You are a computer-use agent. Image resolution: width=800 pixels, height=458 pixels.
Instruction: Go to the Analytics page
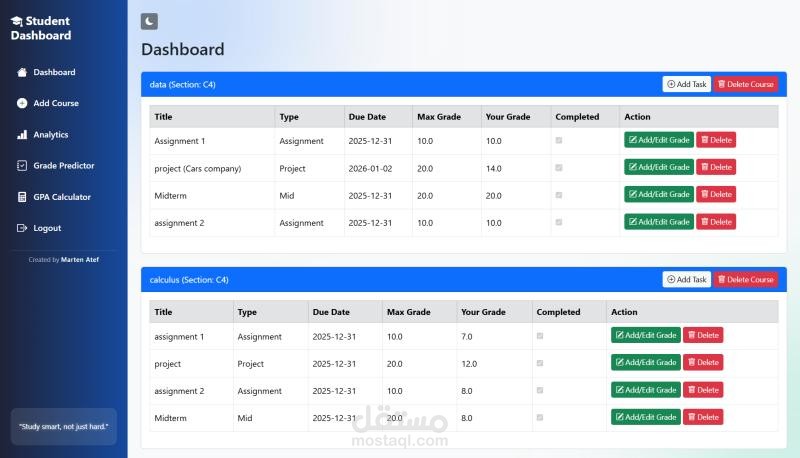coord(51,135)
